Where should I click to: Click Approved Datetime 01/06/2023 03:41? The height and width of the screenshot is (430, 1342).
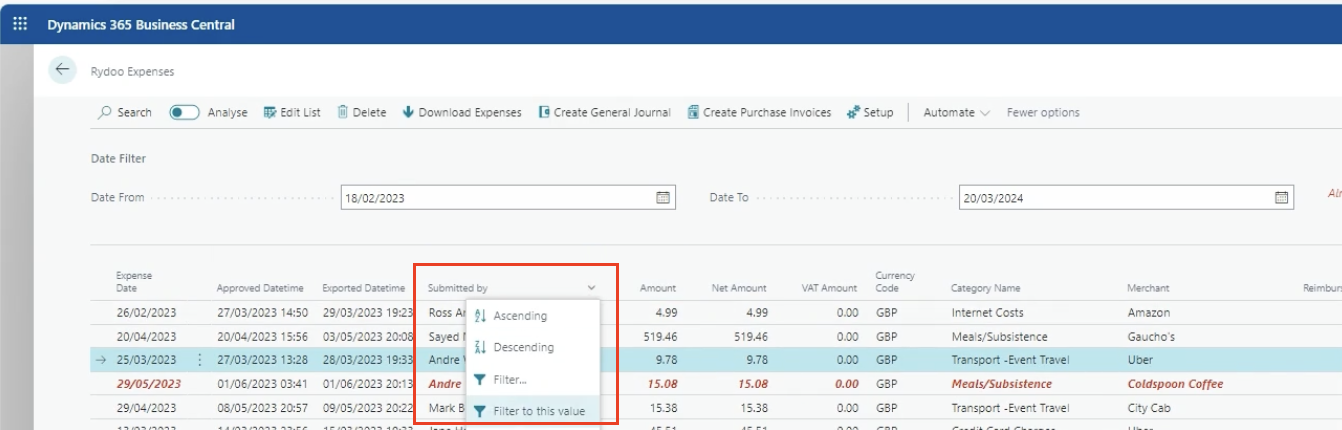pyautogui.click(x=262, y=384)
